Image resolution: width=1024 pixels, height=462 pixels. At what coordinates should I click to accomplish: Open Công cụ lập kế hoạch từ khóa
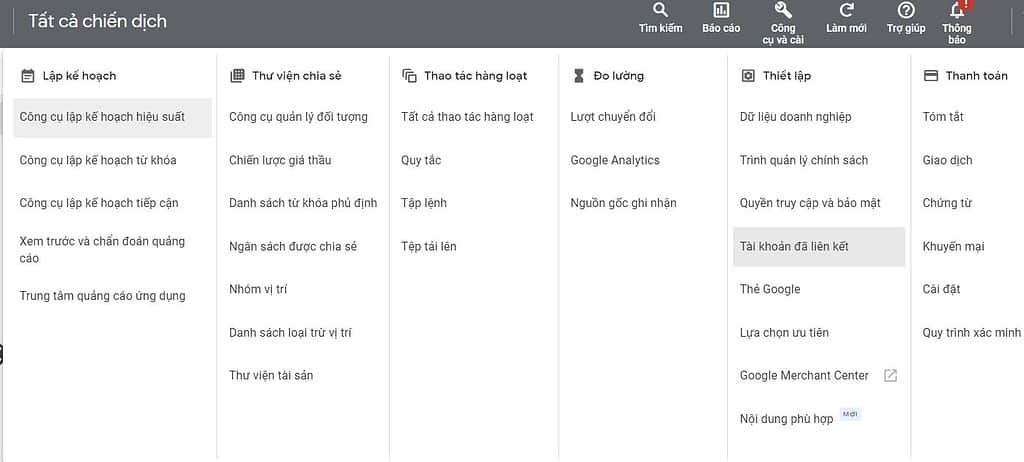98,160
